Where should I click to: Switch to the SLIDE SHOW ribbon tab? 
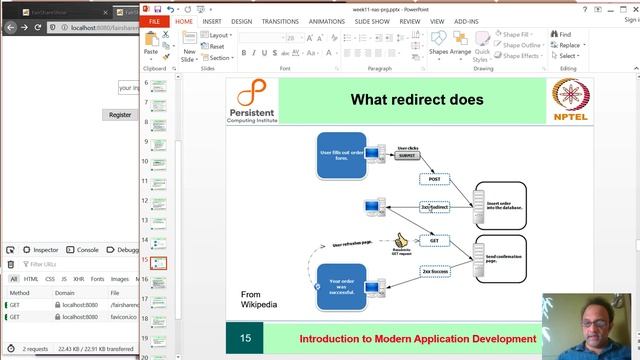tap(372, 22)
